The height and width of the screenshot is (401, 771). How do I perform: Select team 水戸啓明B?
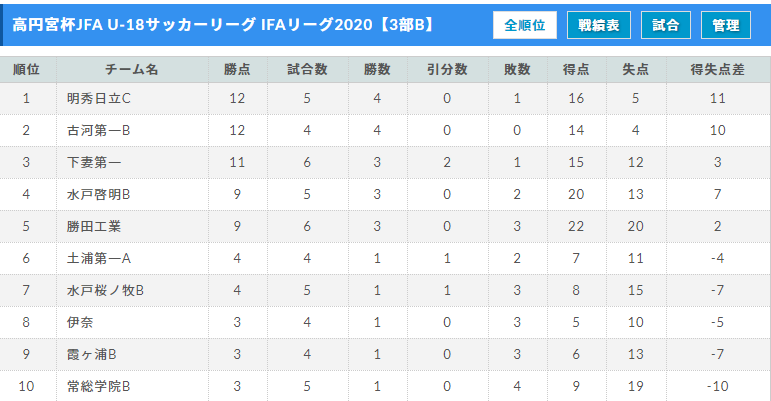[98, 194]
